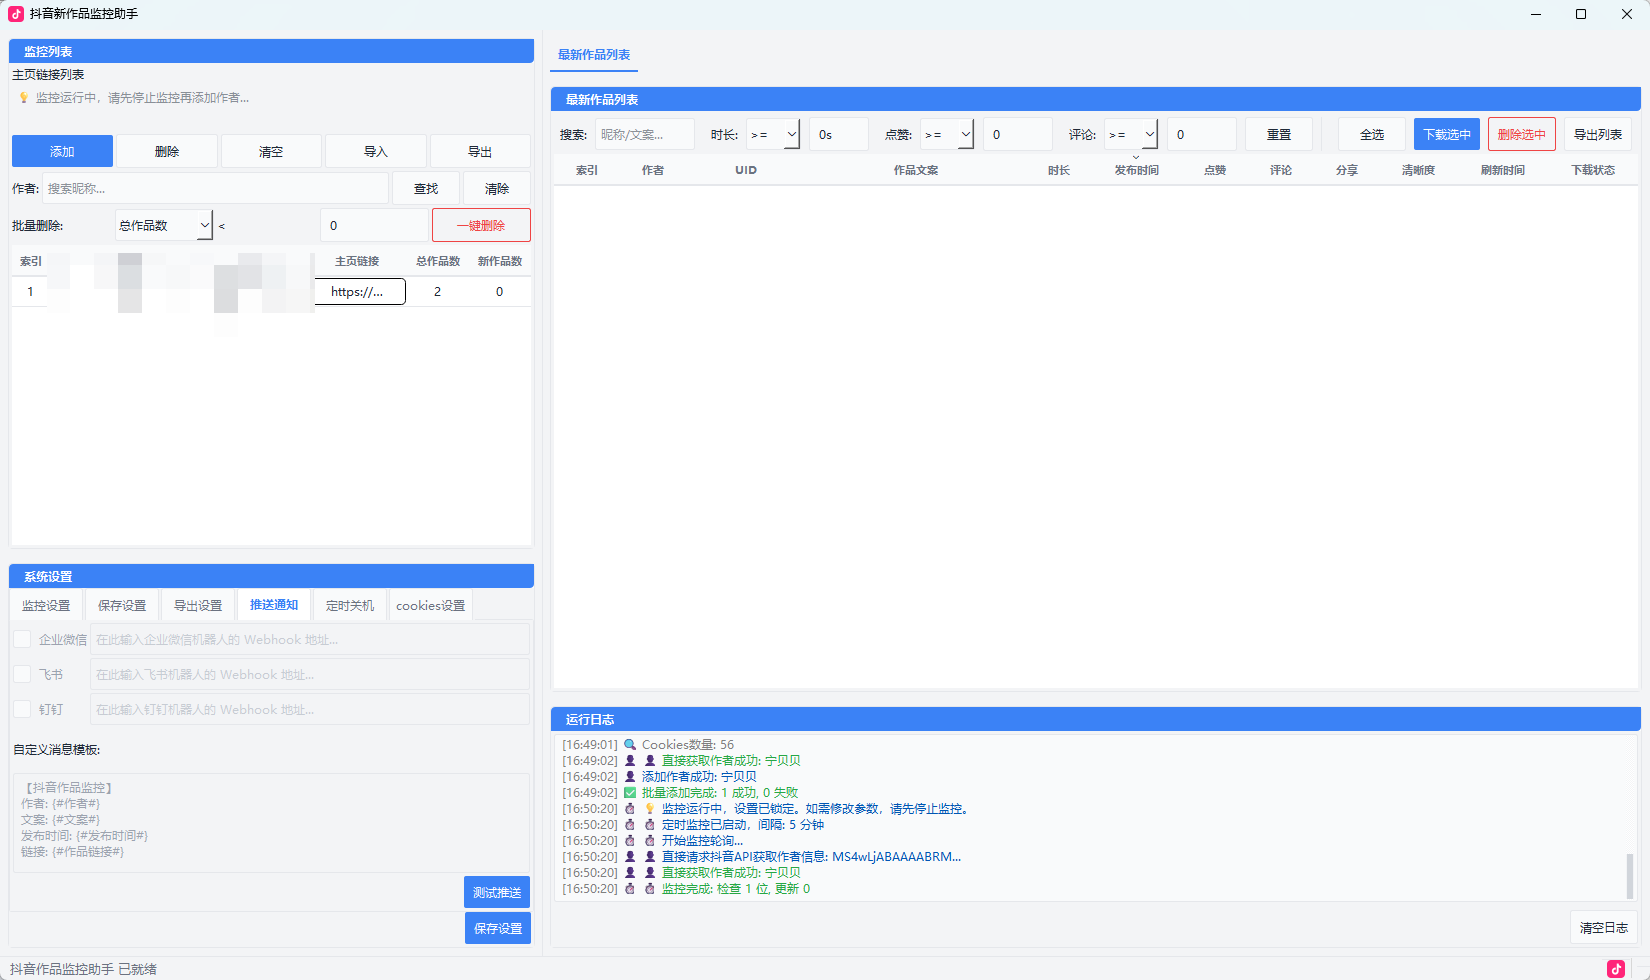Select the 导出设置 tab

(198, 605)
